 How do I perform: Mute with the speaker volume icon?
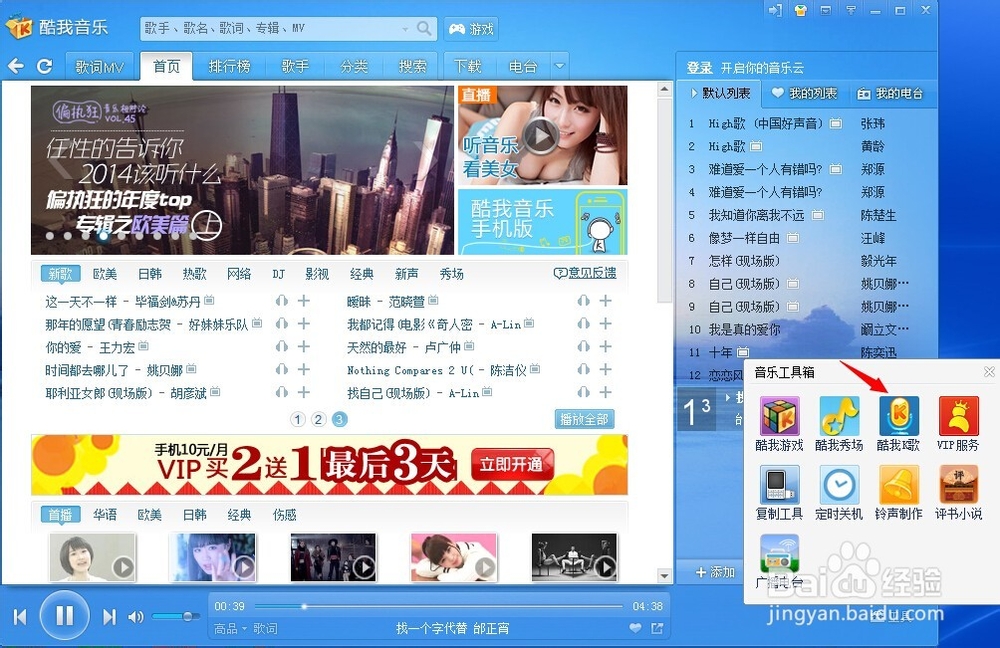pos(135,617)
